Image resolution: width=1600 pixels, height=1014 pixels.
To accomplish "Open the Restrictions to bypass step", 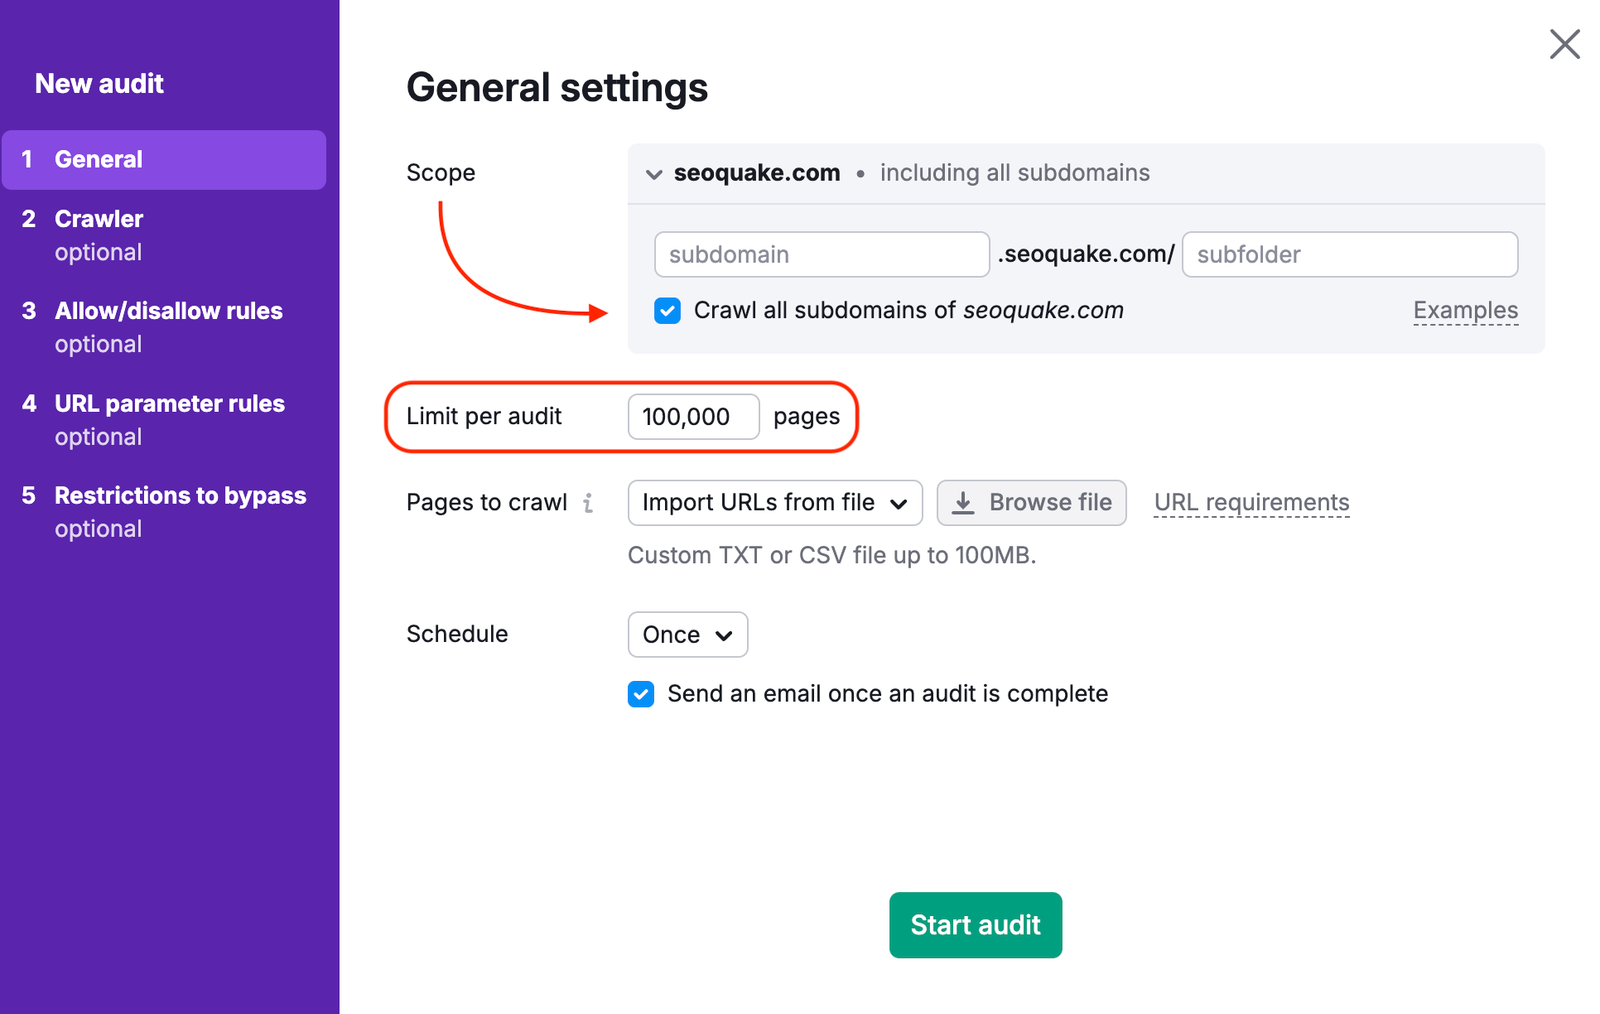I will 180,495.
